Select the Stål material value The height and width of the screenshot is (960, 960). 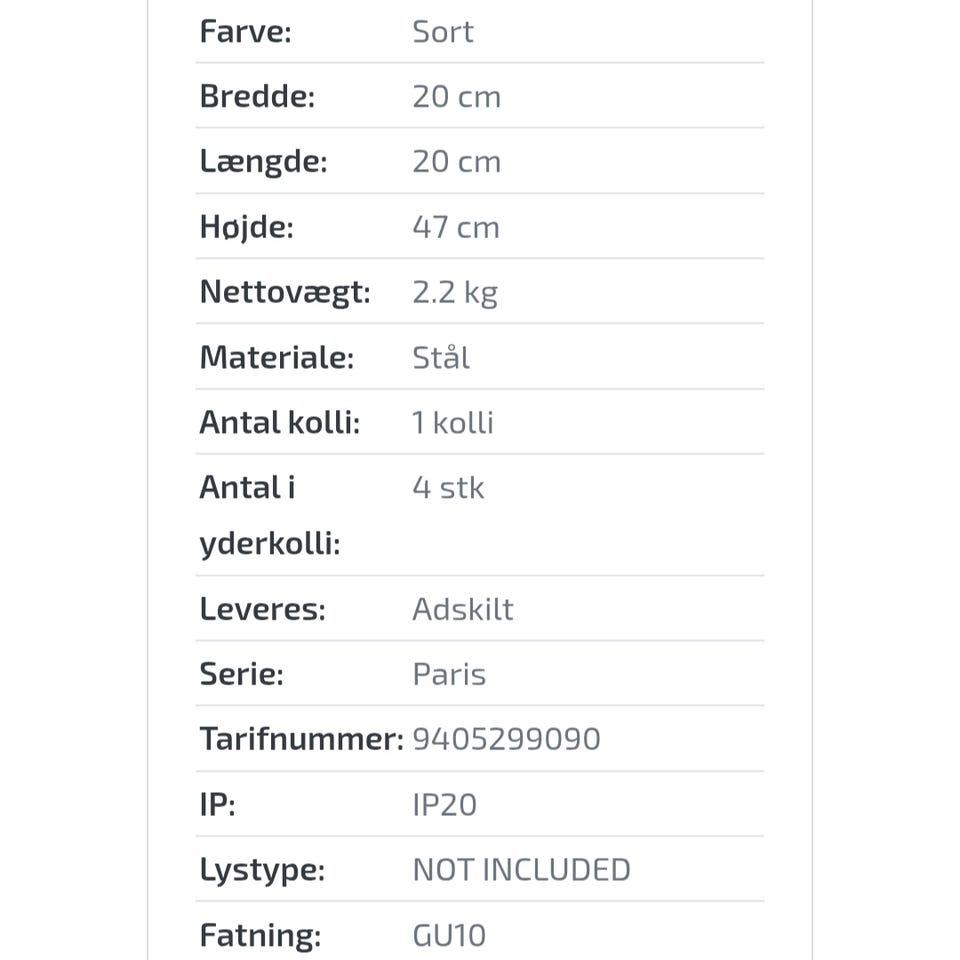(441, 357)
